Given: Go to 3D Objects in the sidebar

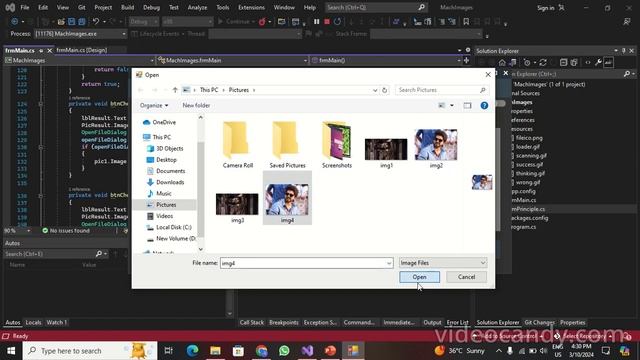Looking at the screenshot, I should click(x=169, y=149).
